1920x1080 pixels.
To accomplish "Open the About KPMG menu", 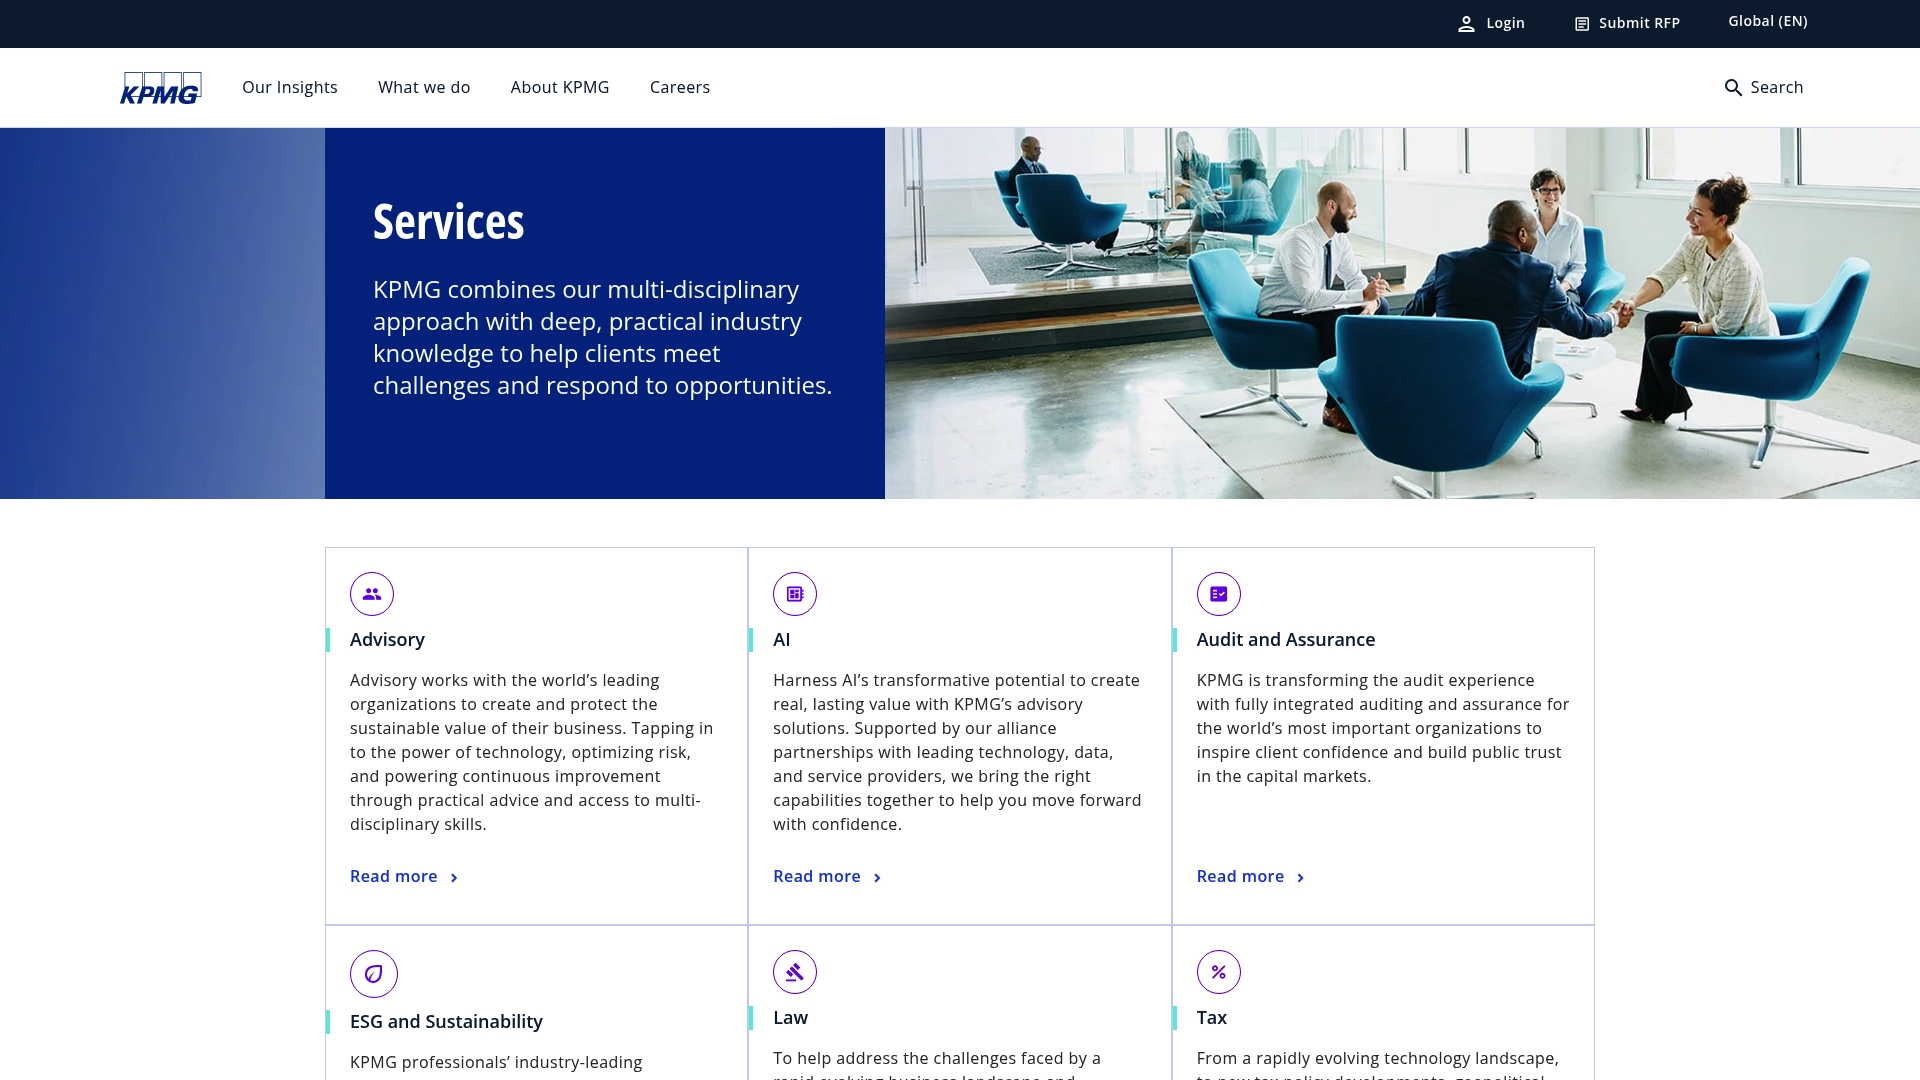I will 560,87.
